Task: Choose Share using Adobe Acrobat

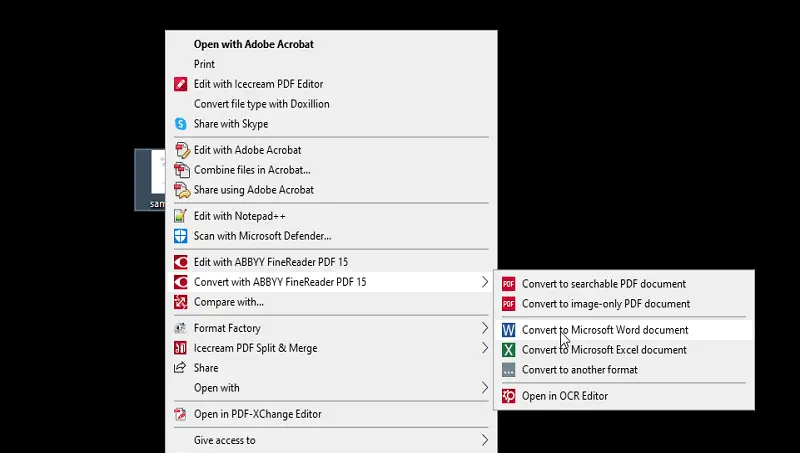Action: 332,190
